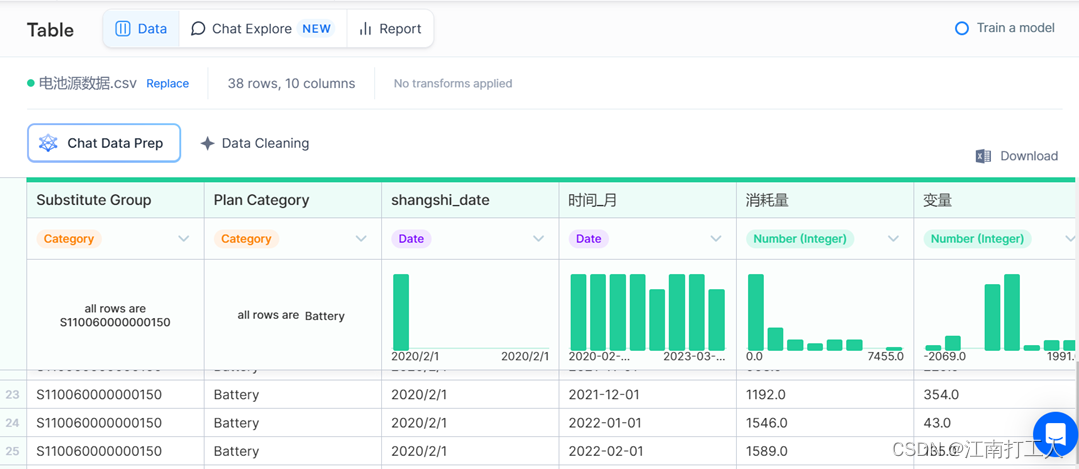
Task: Click cell 1546.0 in row 24
Action: click(x=825, y=423)
